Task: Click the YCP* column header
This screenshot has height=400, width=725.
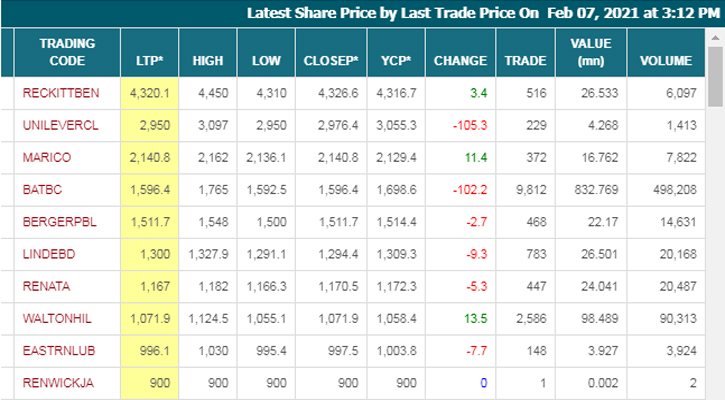Action: (396, 61)
